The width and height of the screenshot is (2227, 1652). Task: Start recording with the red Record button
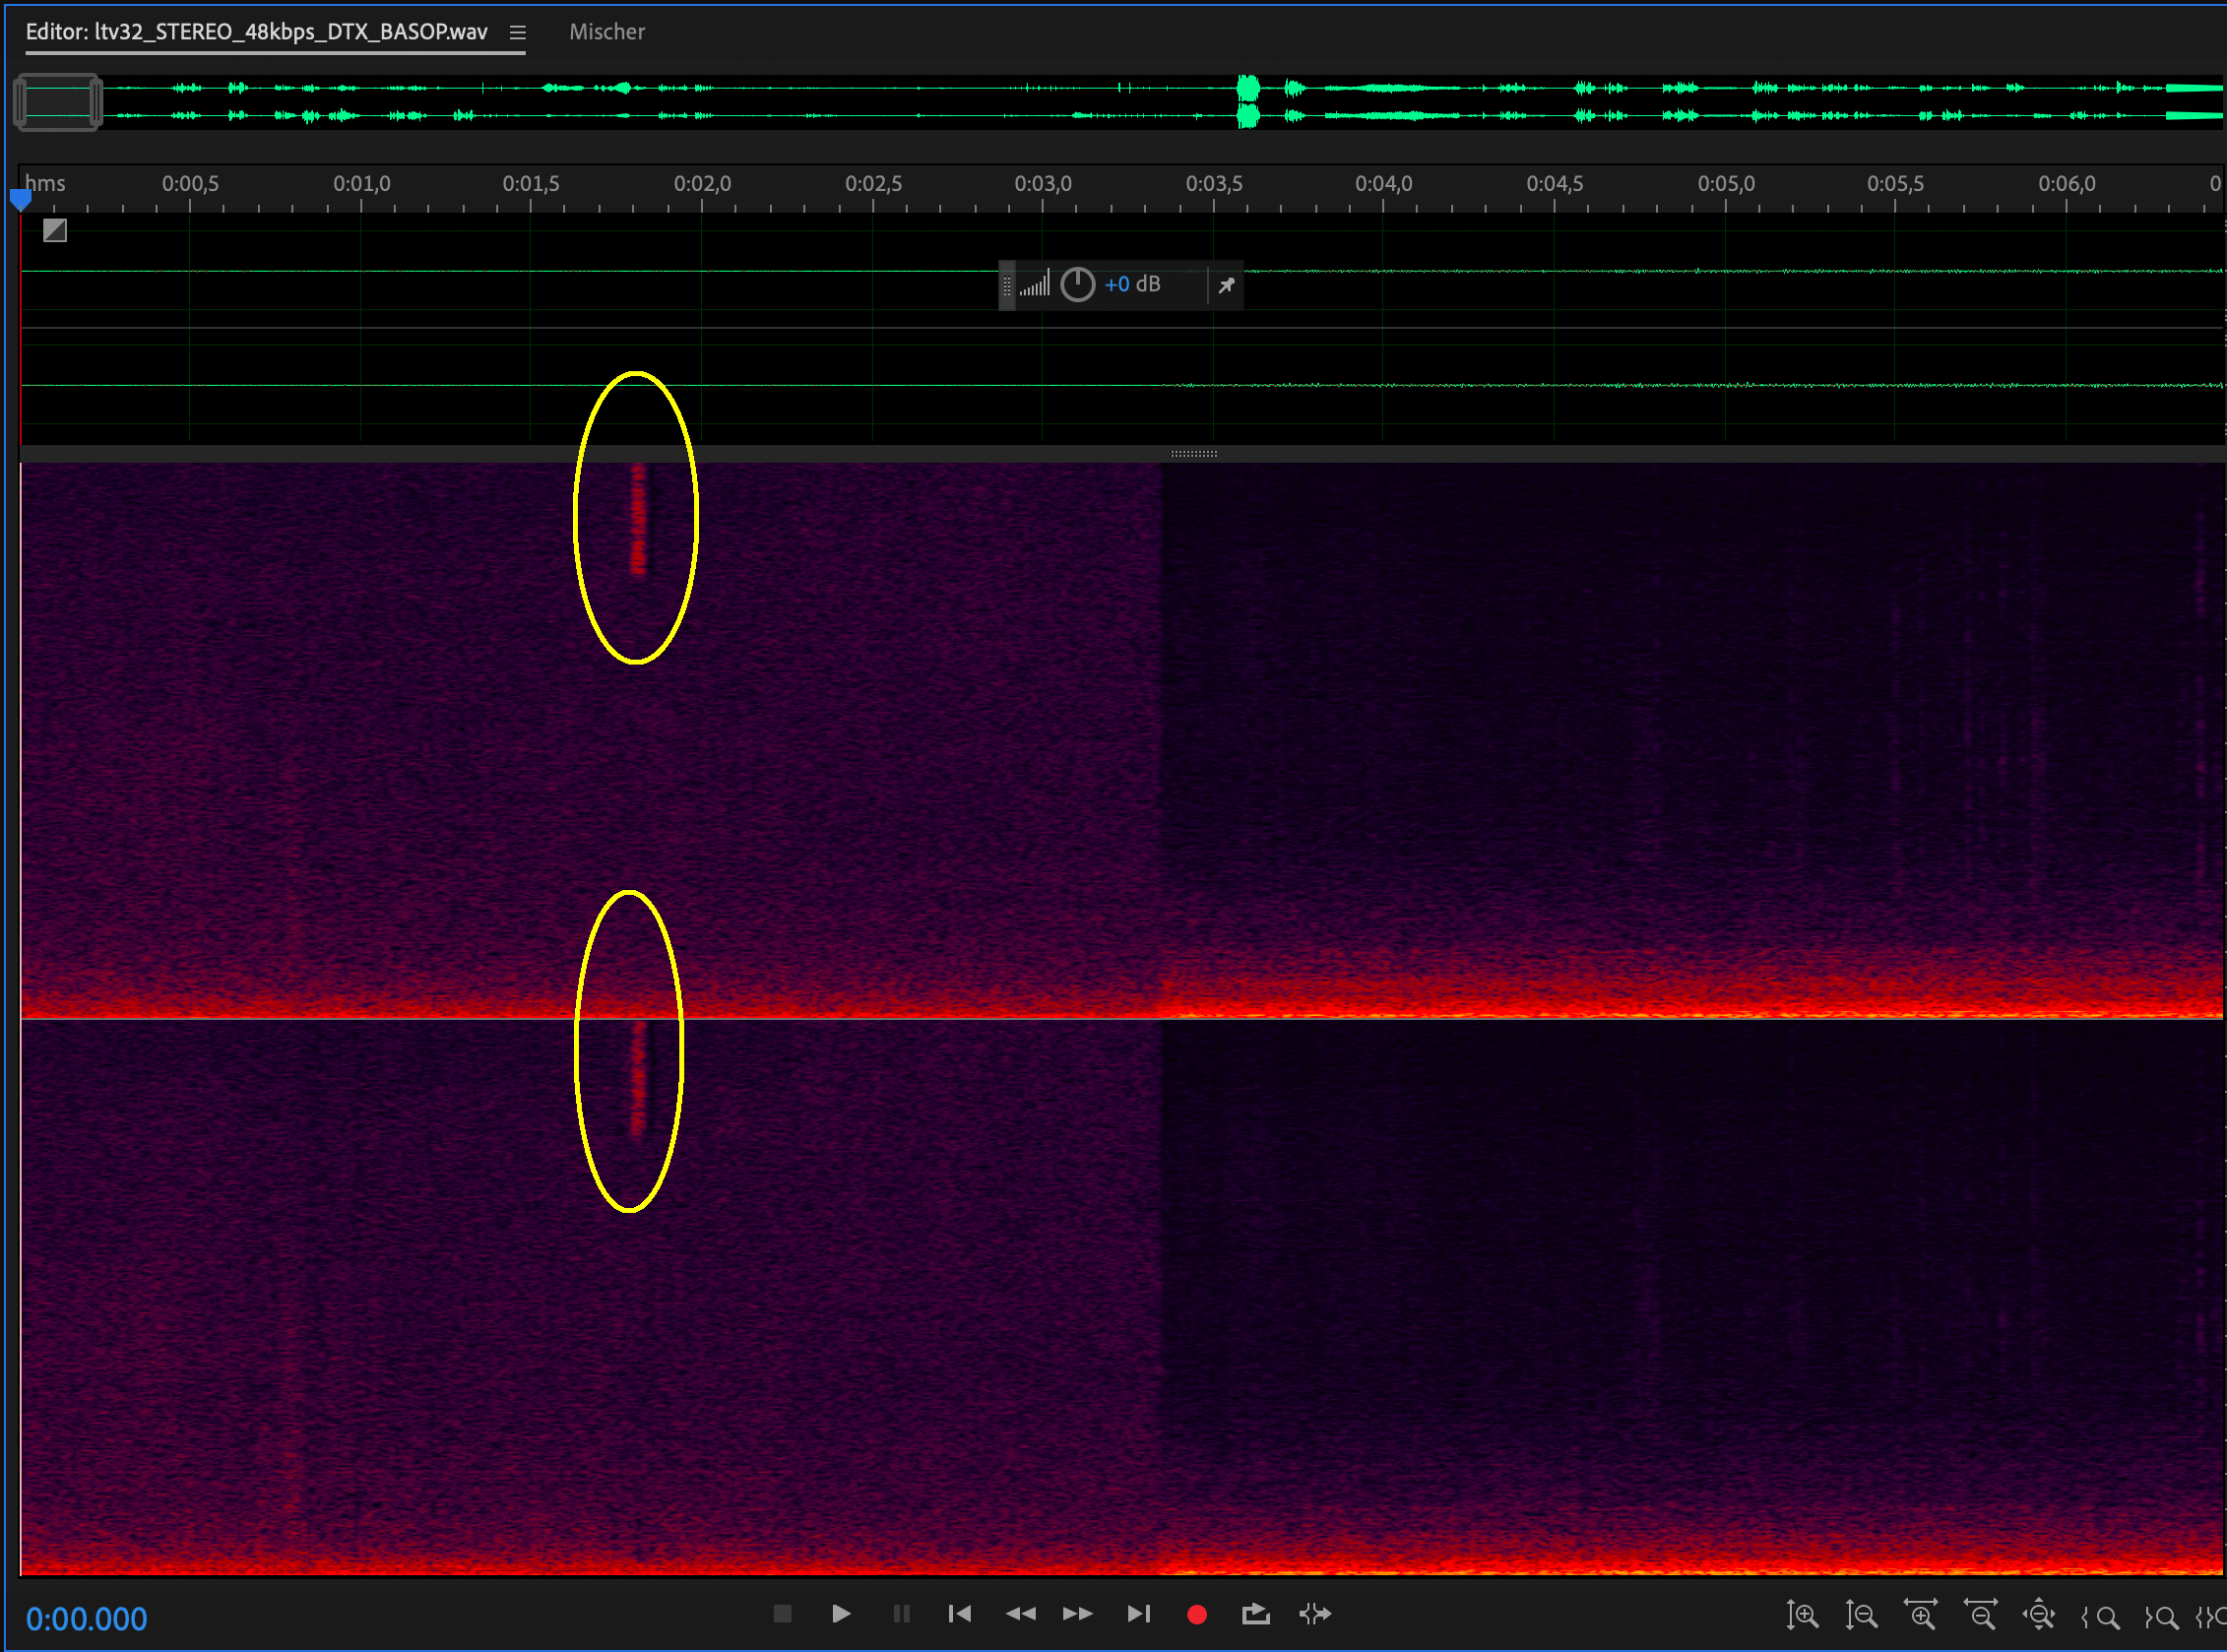(1196, 1614)
